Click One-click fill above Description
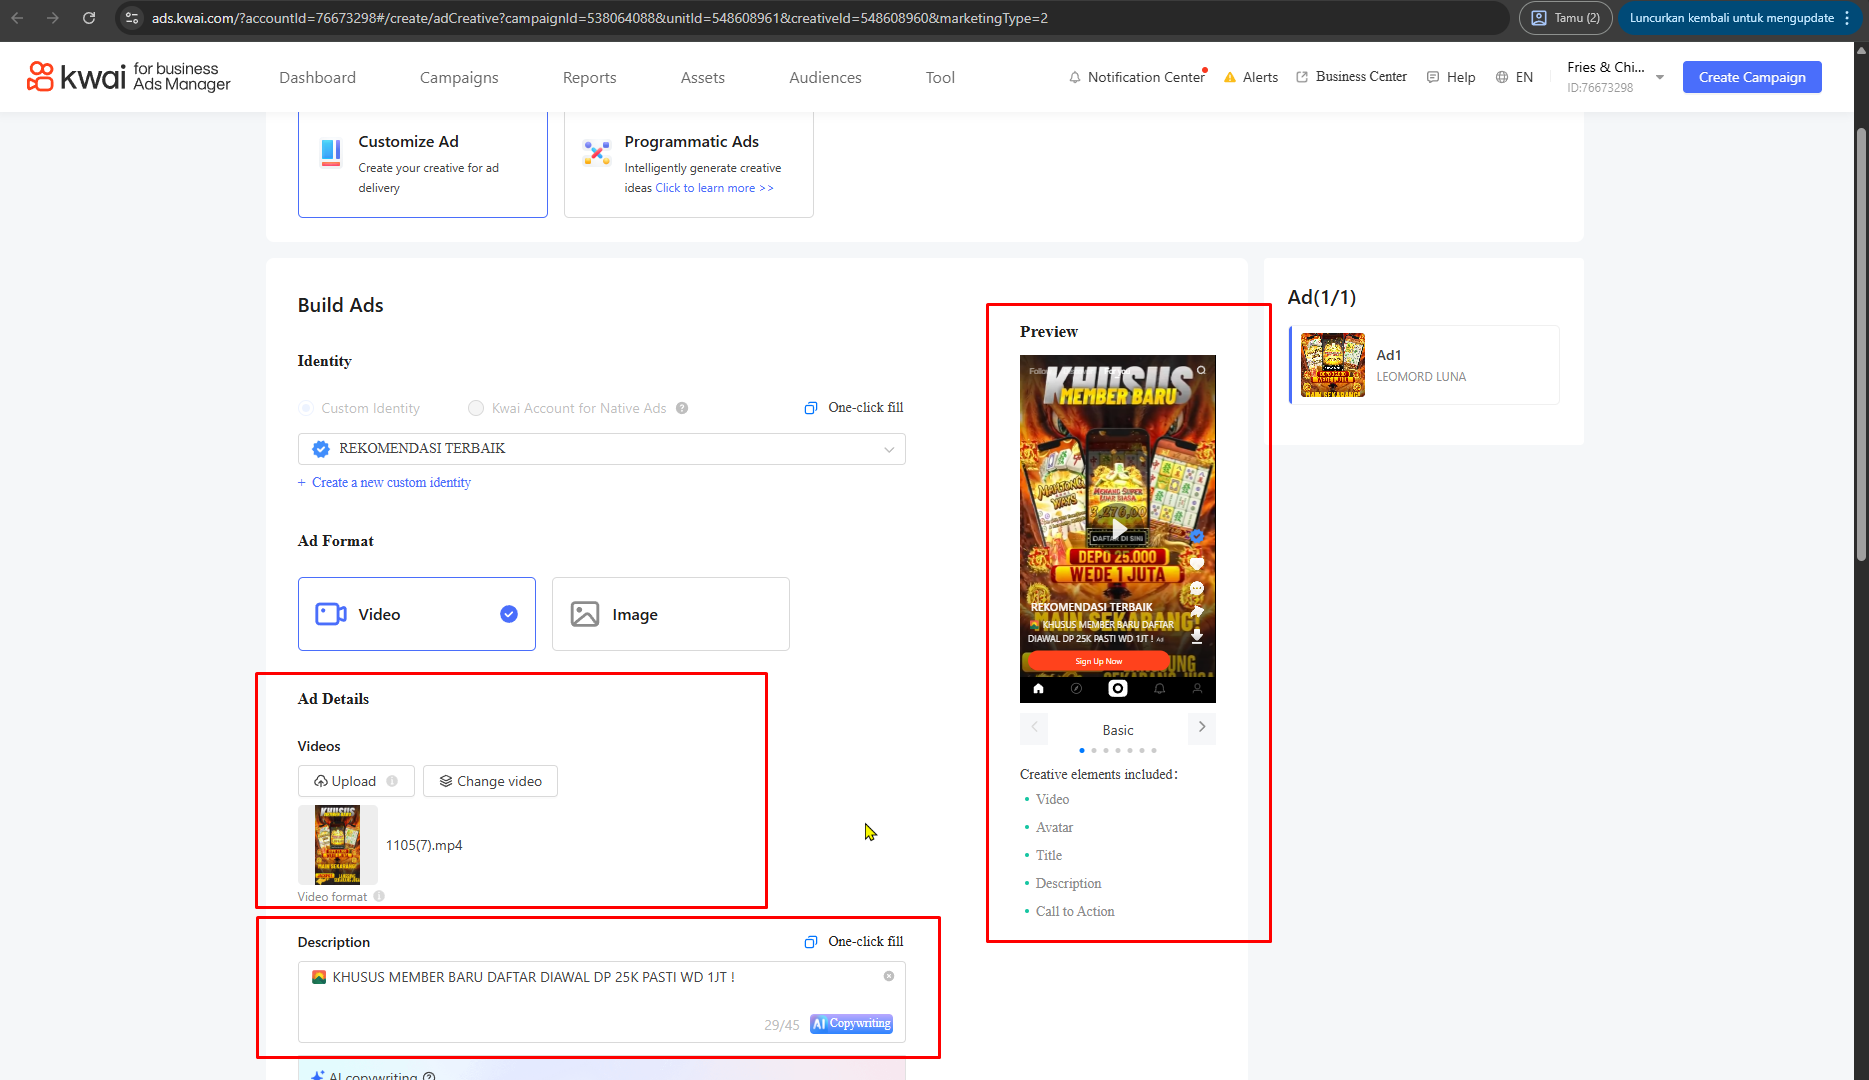The width and height of the screenshot is (1869, 1080). [854, 942]
